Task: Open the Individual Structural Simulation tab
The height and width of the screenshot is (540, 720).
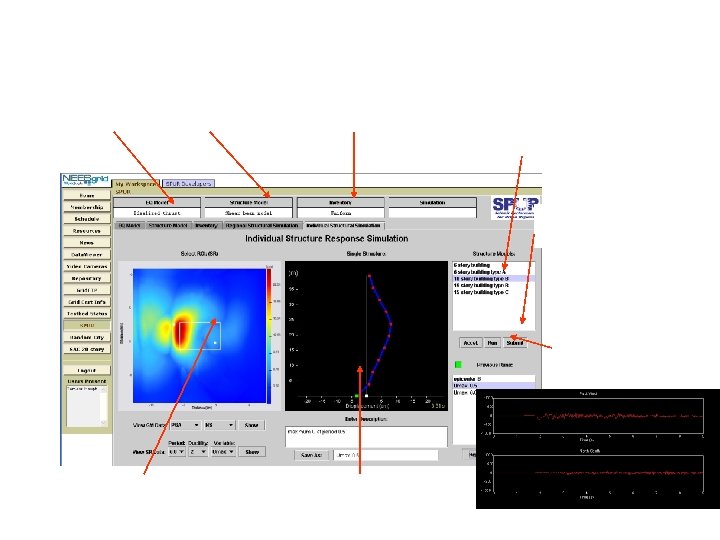Action: 344,225
